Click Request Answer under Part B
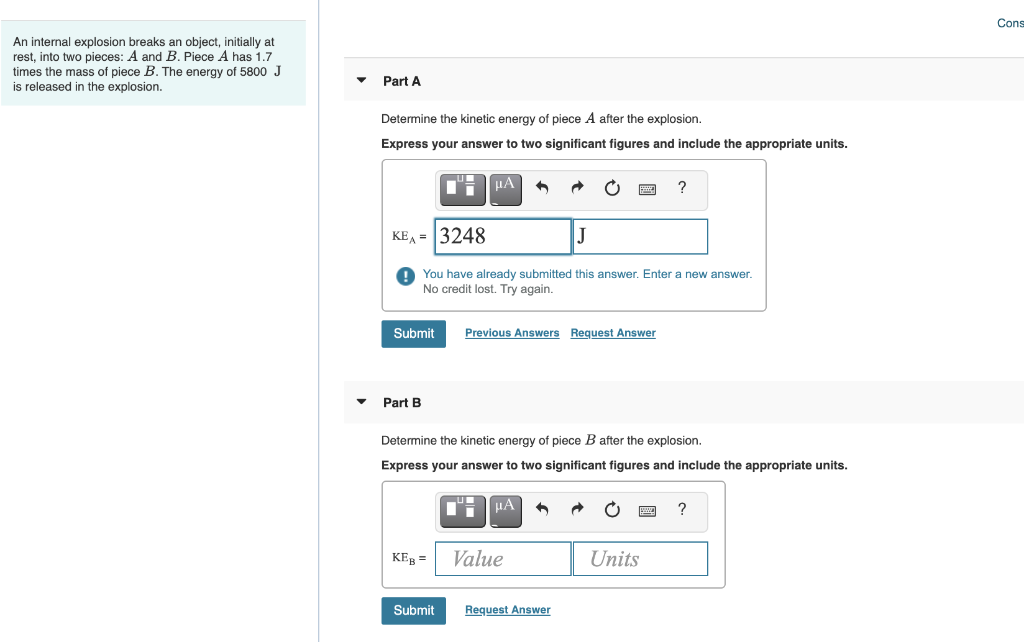The image size is (1024, 642). [507, 609]
